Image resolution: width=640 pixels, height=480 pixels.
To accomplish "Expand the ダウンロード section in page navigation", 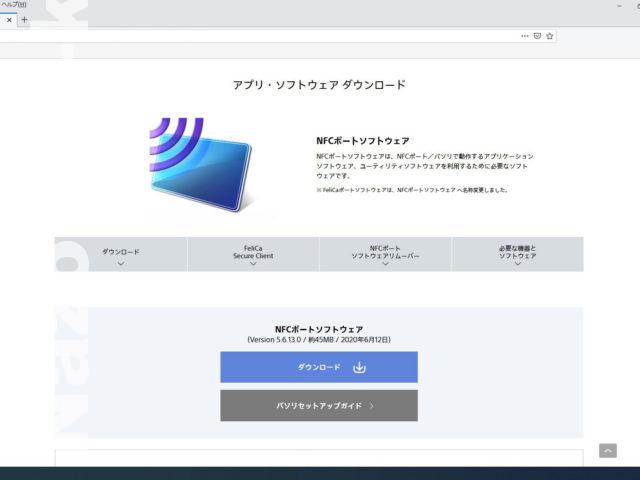I will coord(121,254).
